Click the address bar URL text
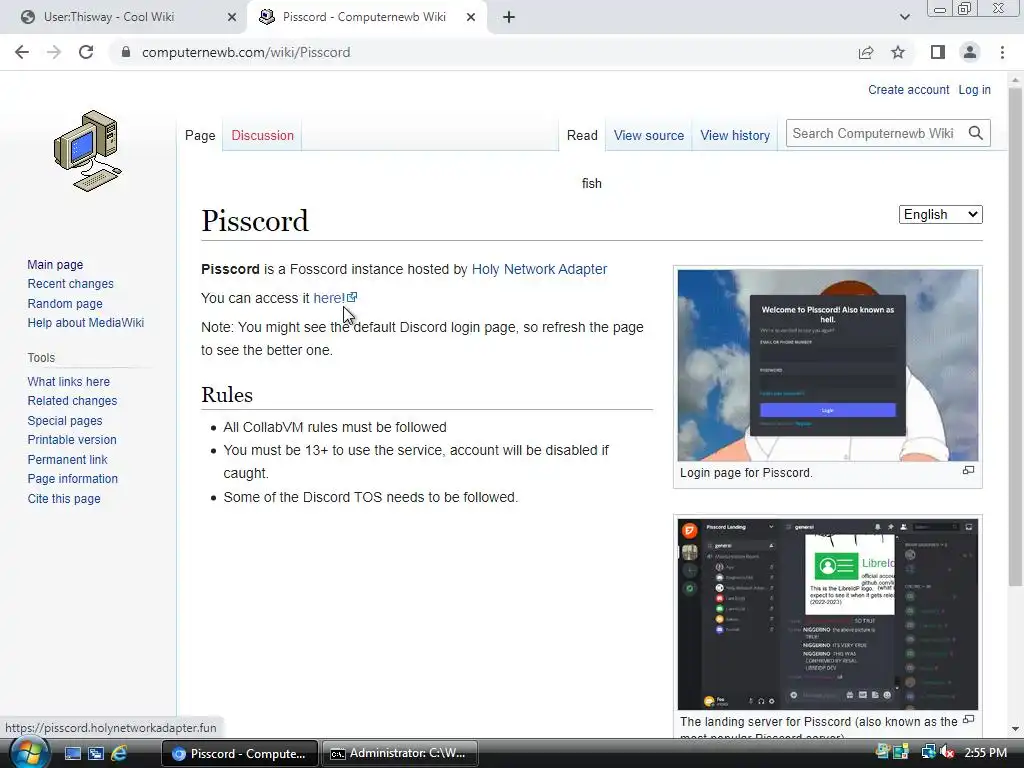The height and width of the screenshot is (768, 1024). click(246, 52)
